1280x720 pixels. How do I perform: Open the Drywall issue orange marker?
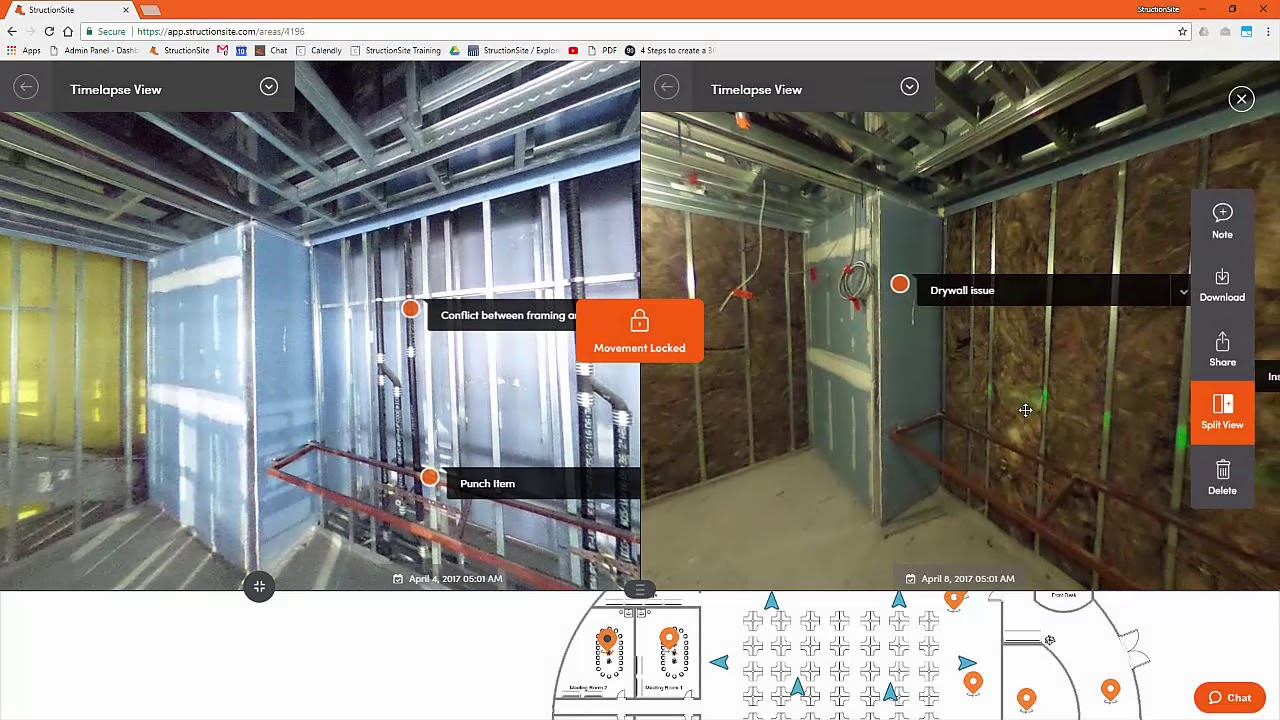point(900,285)
